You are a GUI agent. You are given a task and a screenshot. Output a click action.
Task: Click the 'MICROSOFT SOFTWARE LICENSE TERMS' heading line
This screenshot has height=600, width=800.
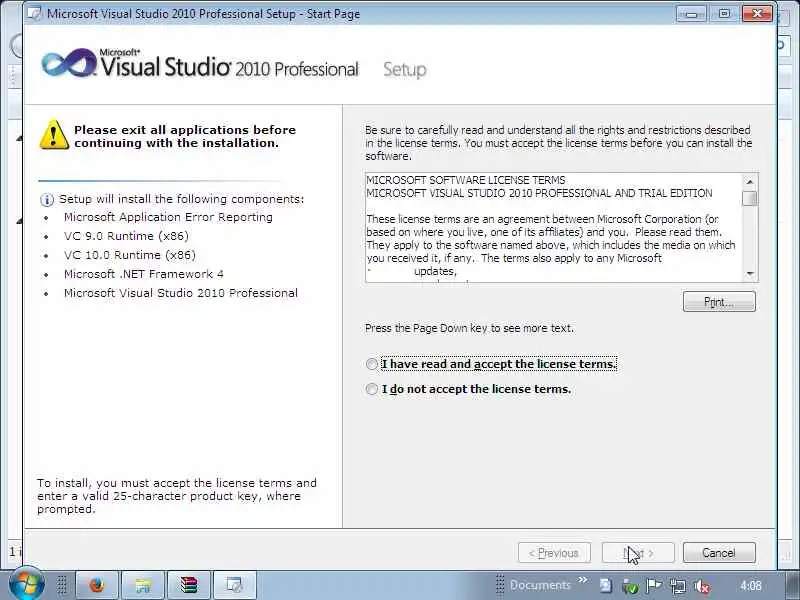coord(466,180)
